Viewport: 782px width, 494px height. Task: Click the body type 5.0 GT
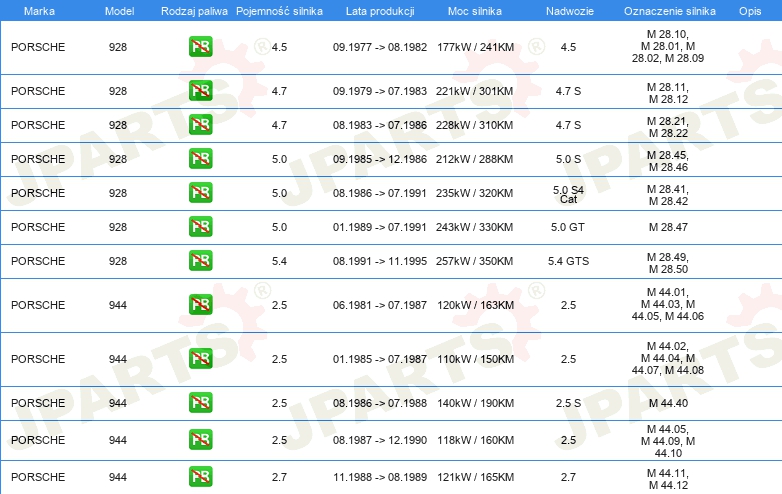[568, 227]
